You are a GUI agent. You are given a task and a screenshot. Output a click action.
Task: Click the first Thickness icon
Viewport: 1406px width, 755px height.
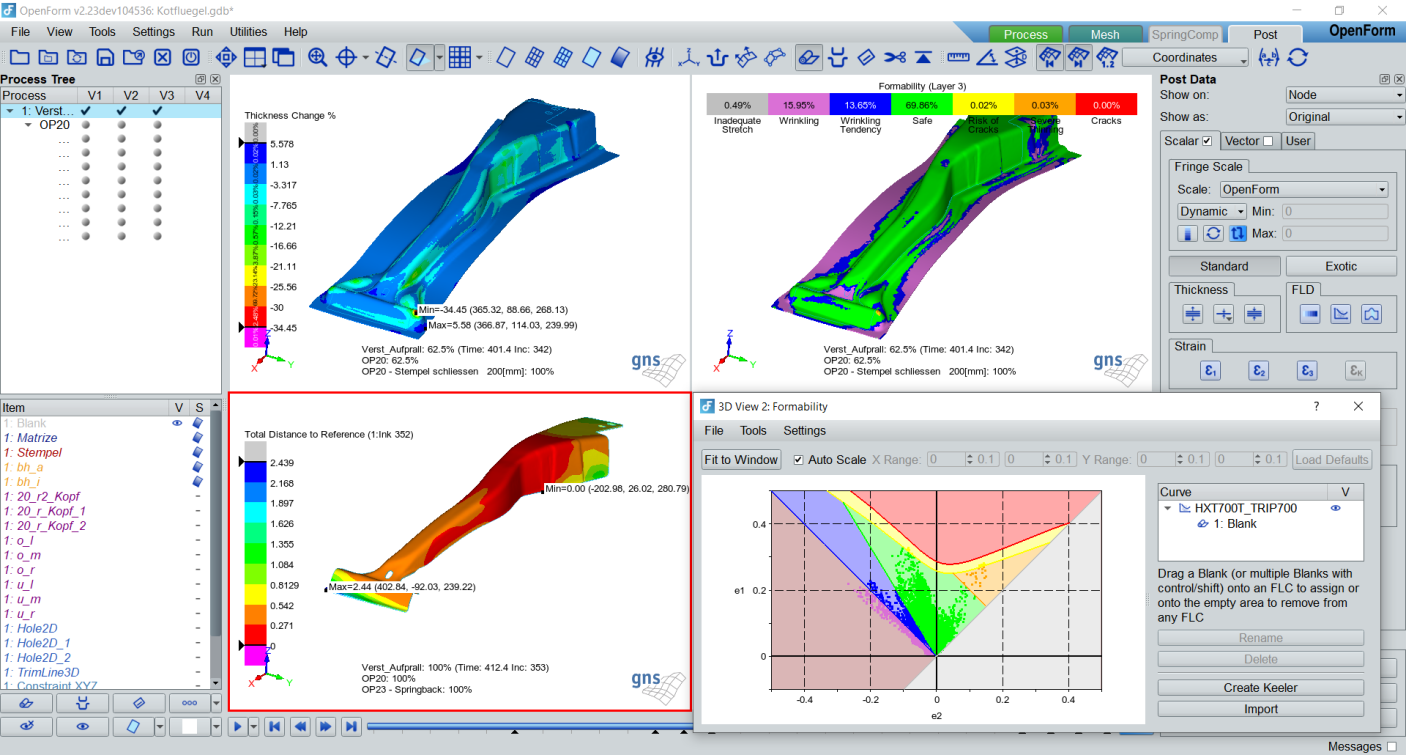[1193, 314]
